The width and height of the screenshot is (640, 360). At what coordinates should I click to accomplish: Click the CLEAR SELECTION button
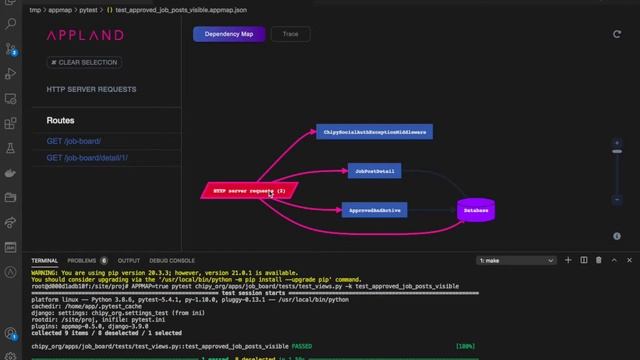tap(84, 62)
